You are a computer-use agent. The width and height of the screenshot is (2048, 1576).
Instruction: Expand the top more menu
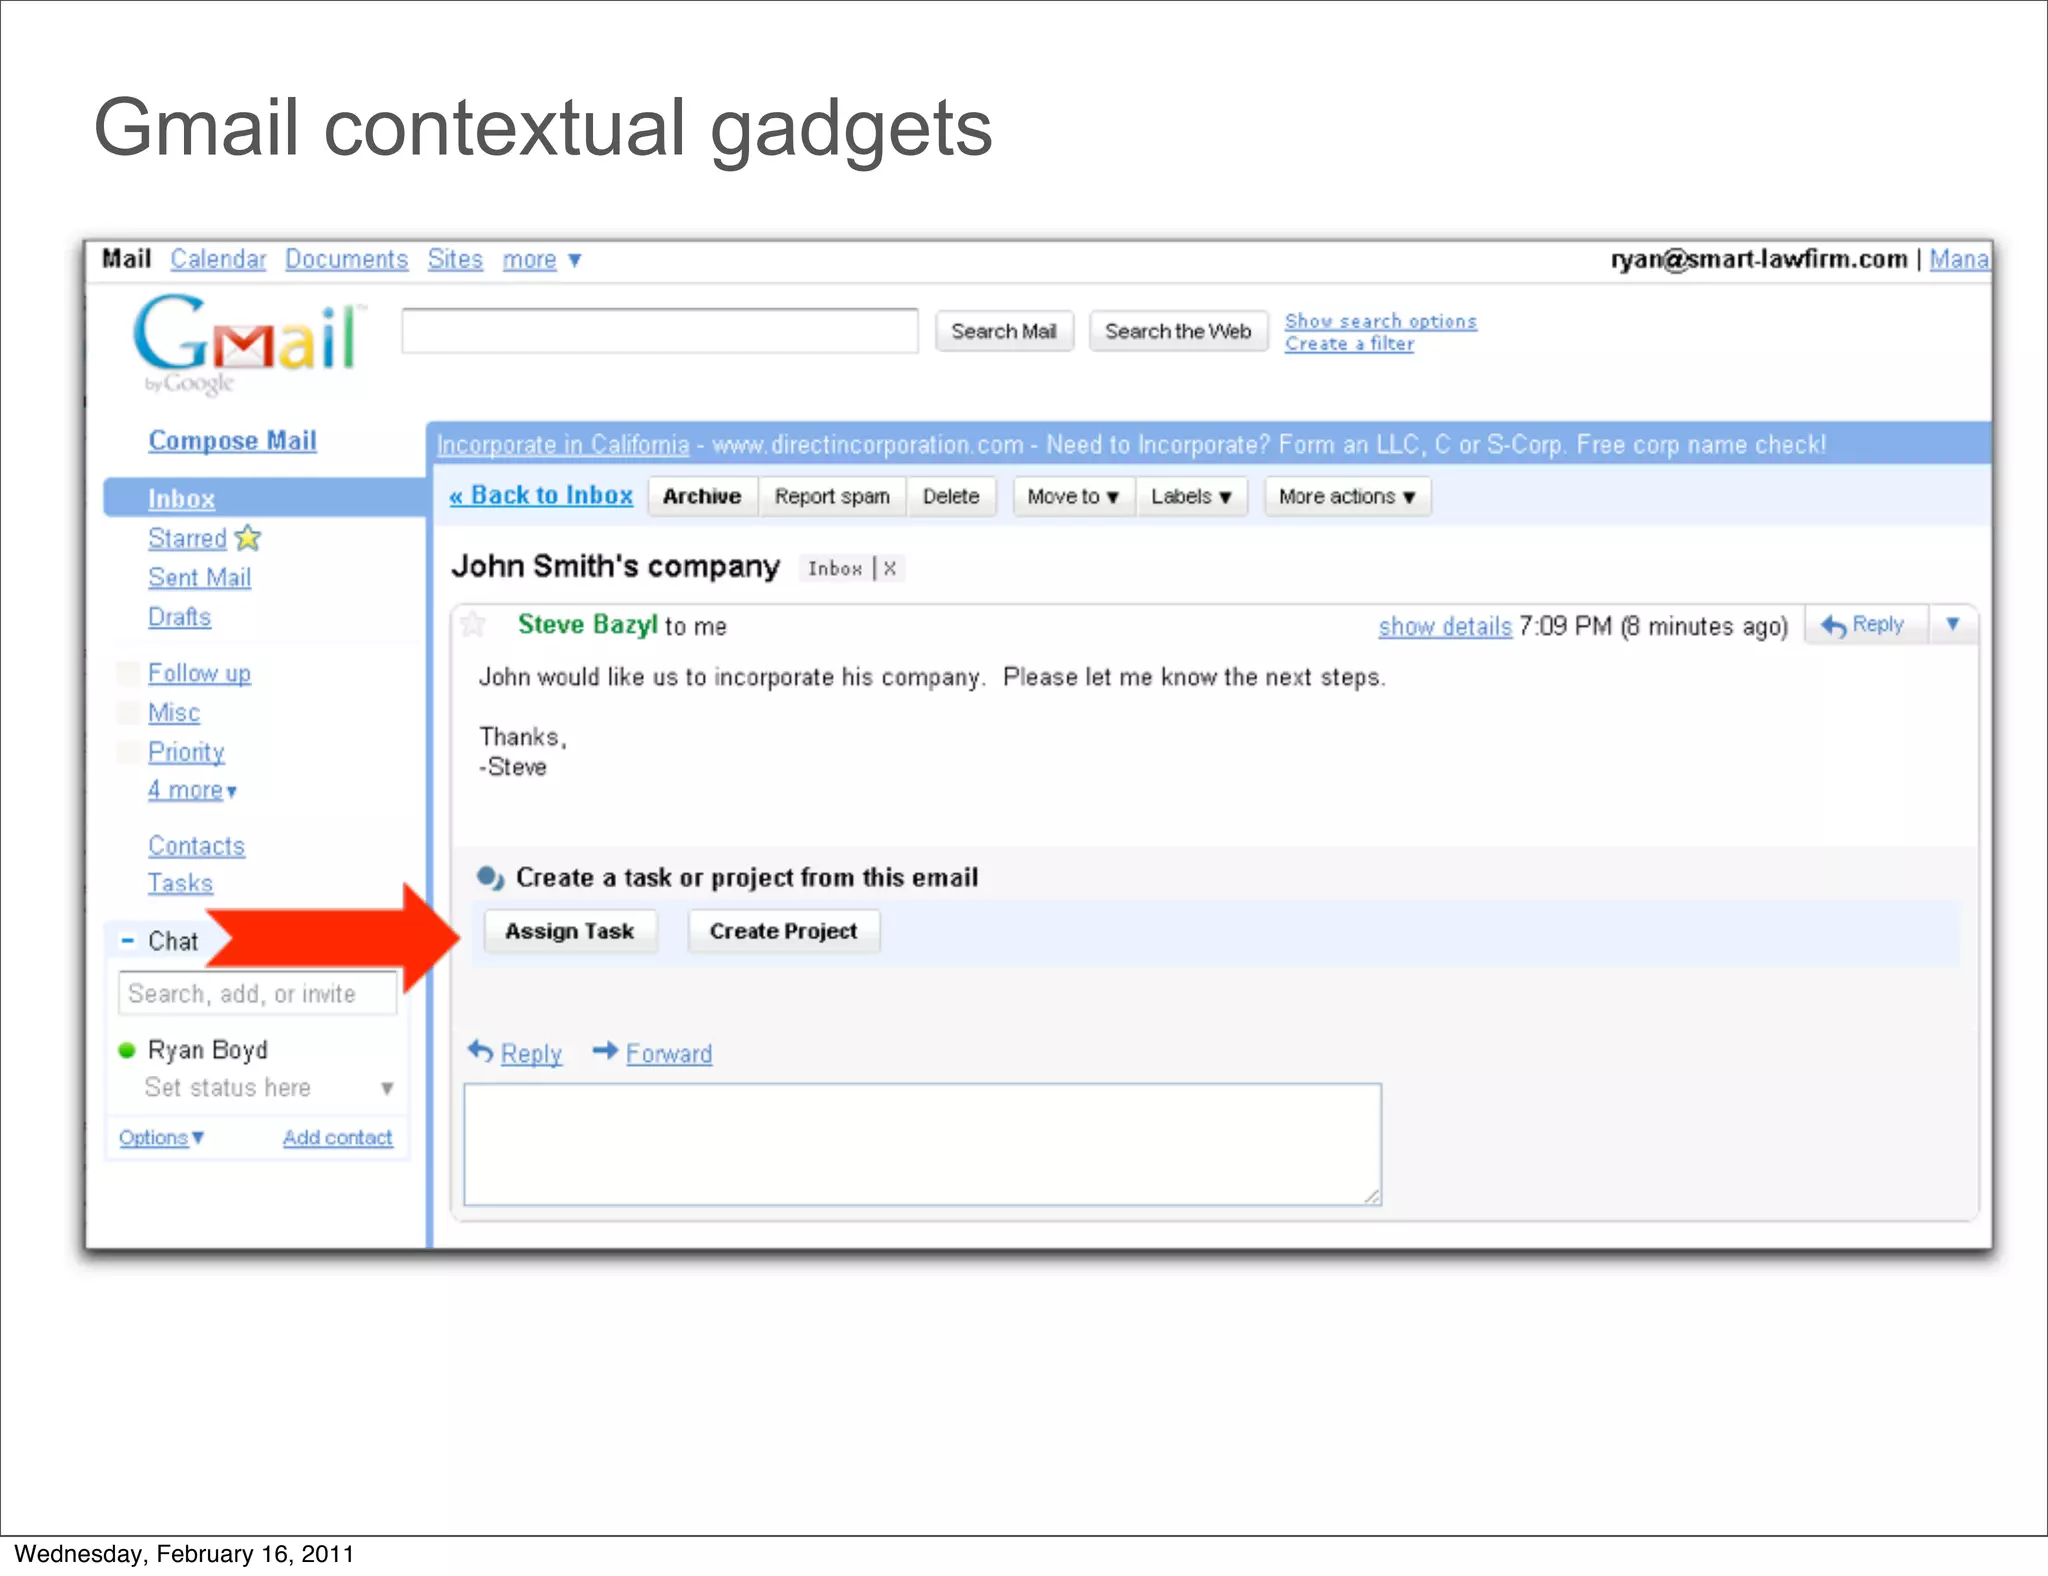(541, 260)
